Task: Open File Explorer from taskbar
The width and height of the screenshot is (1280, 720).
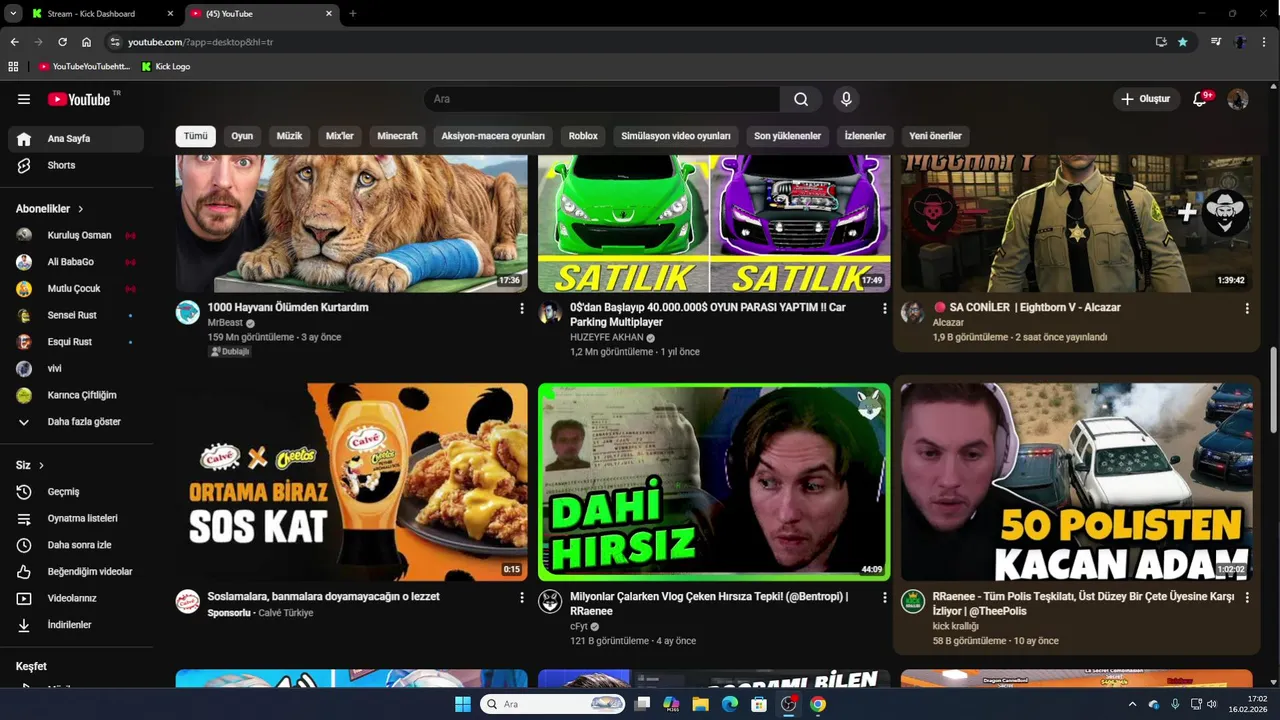Action: [701, 704]
